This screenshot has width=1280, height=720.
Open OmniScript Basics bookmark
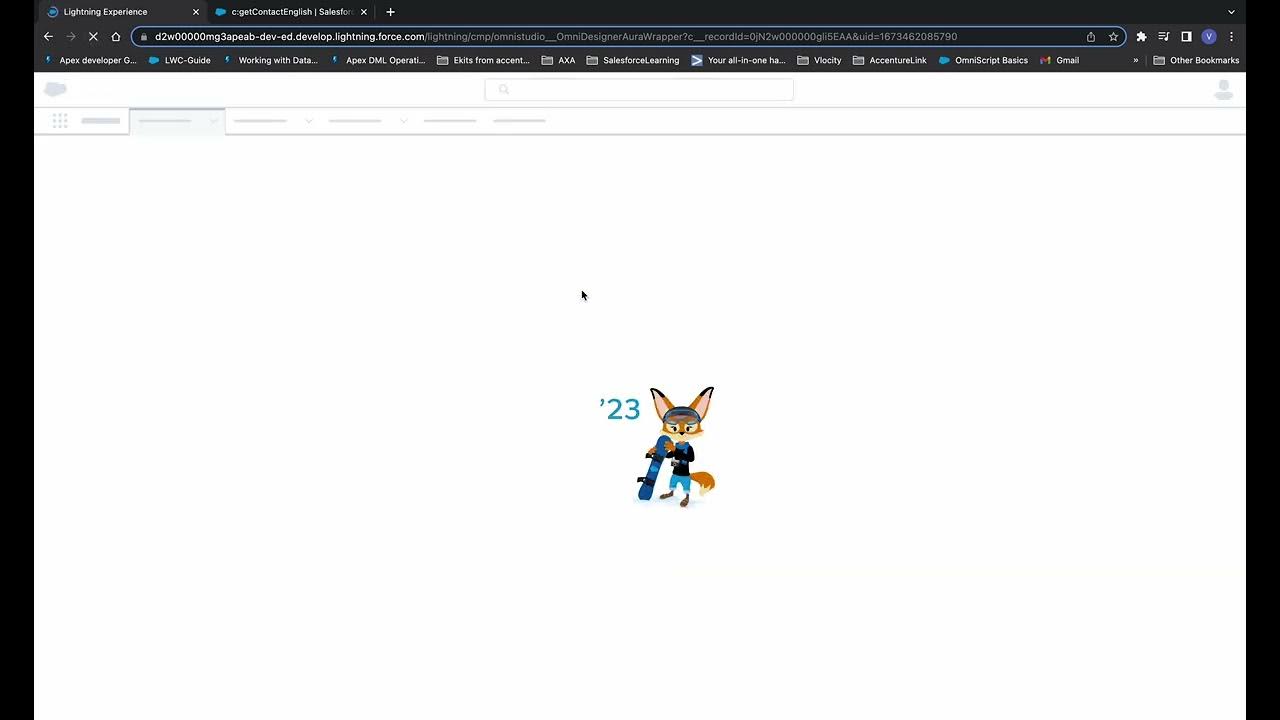[983, 60]
